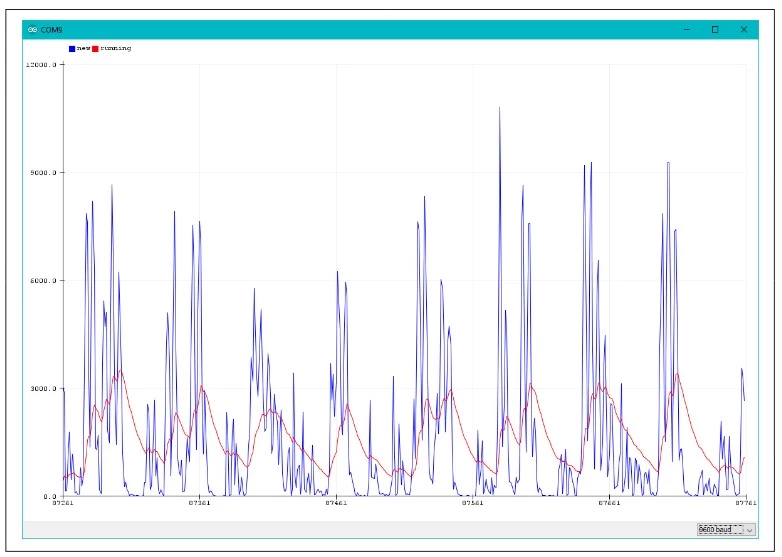Click the 87461 x-axis tick label
The height and width of the screenshot is (557, 782).
click(x=336, y=503)
